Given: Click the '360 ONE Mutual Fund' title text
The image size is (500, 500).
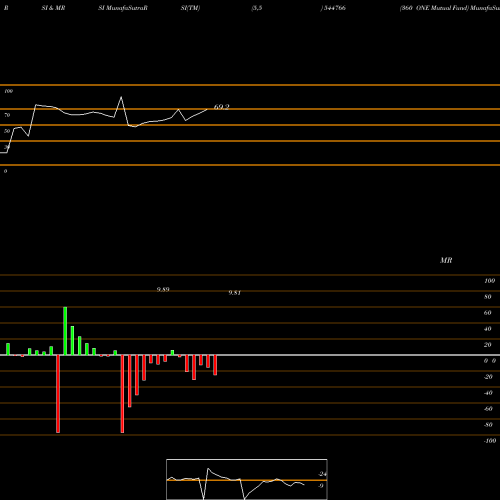Looking at the screenshot, I should [x=434, y=8].
